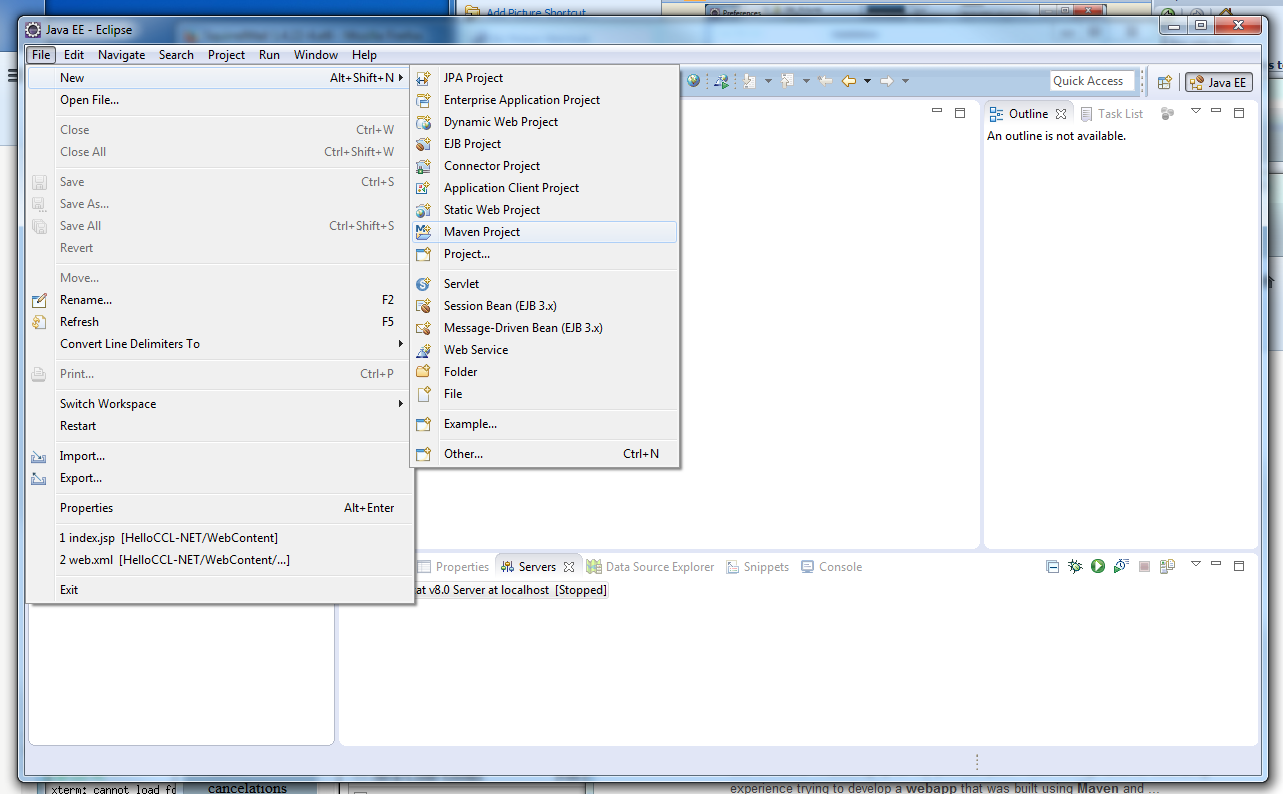Maximize the Outline panel
Image resolution: width=1283 pixels, height=794 pixels.
coord(1239,113)
